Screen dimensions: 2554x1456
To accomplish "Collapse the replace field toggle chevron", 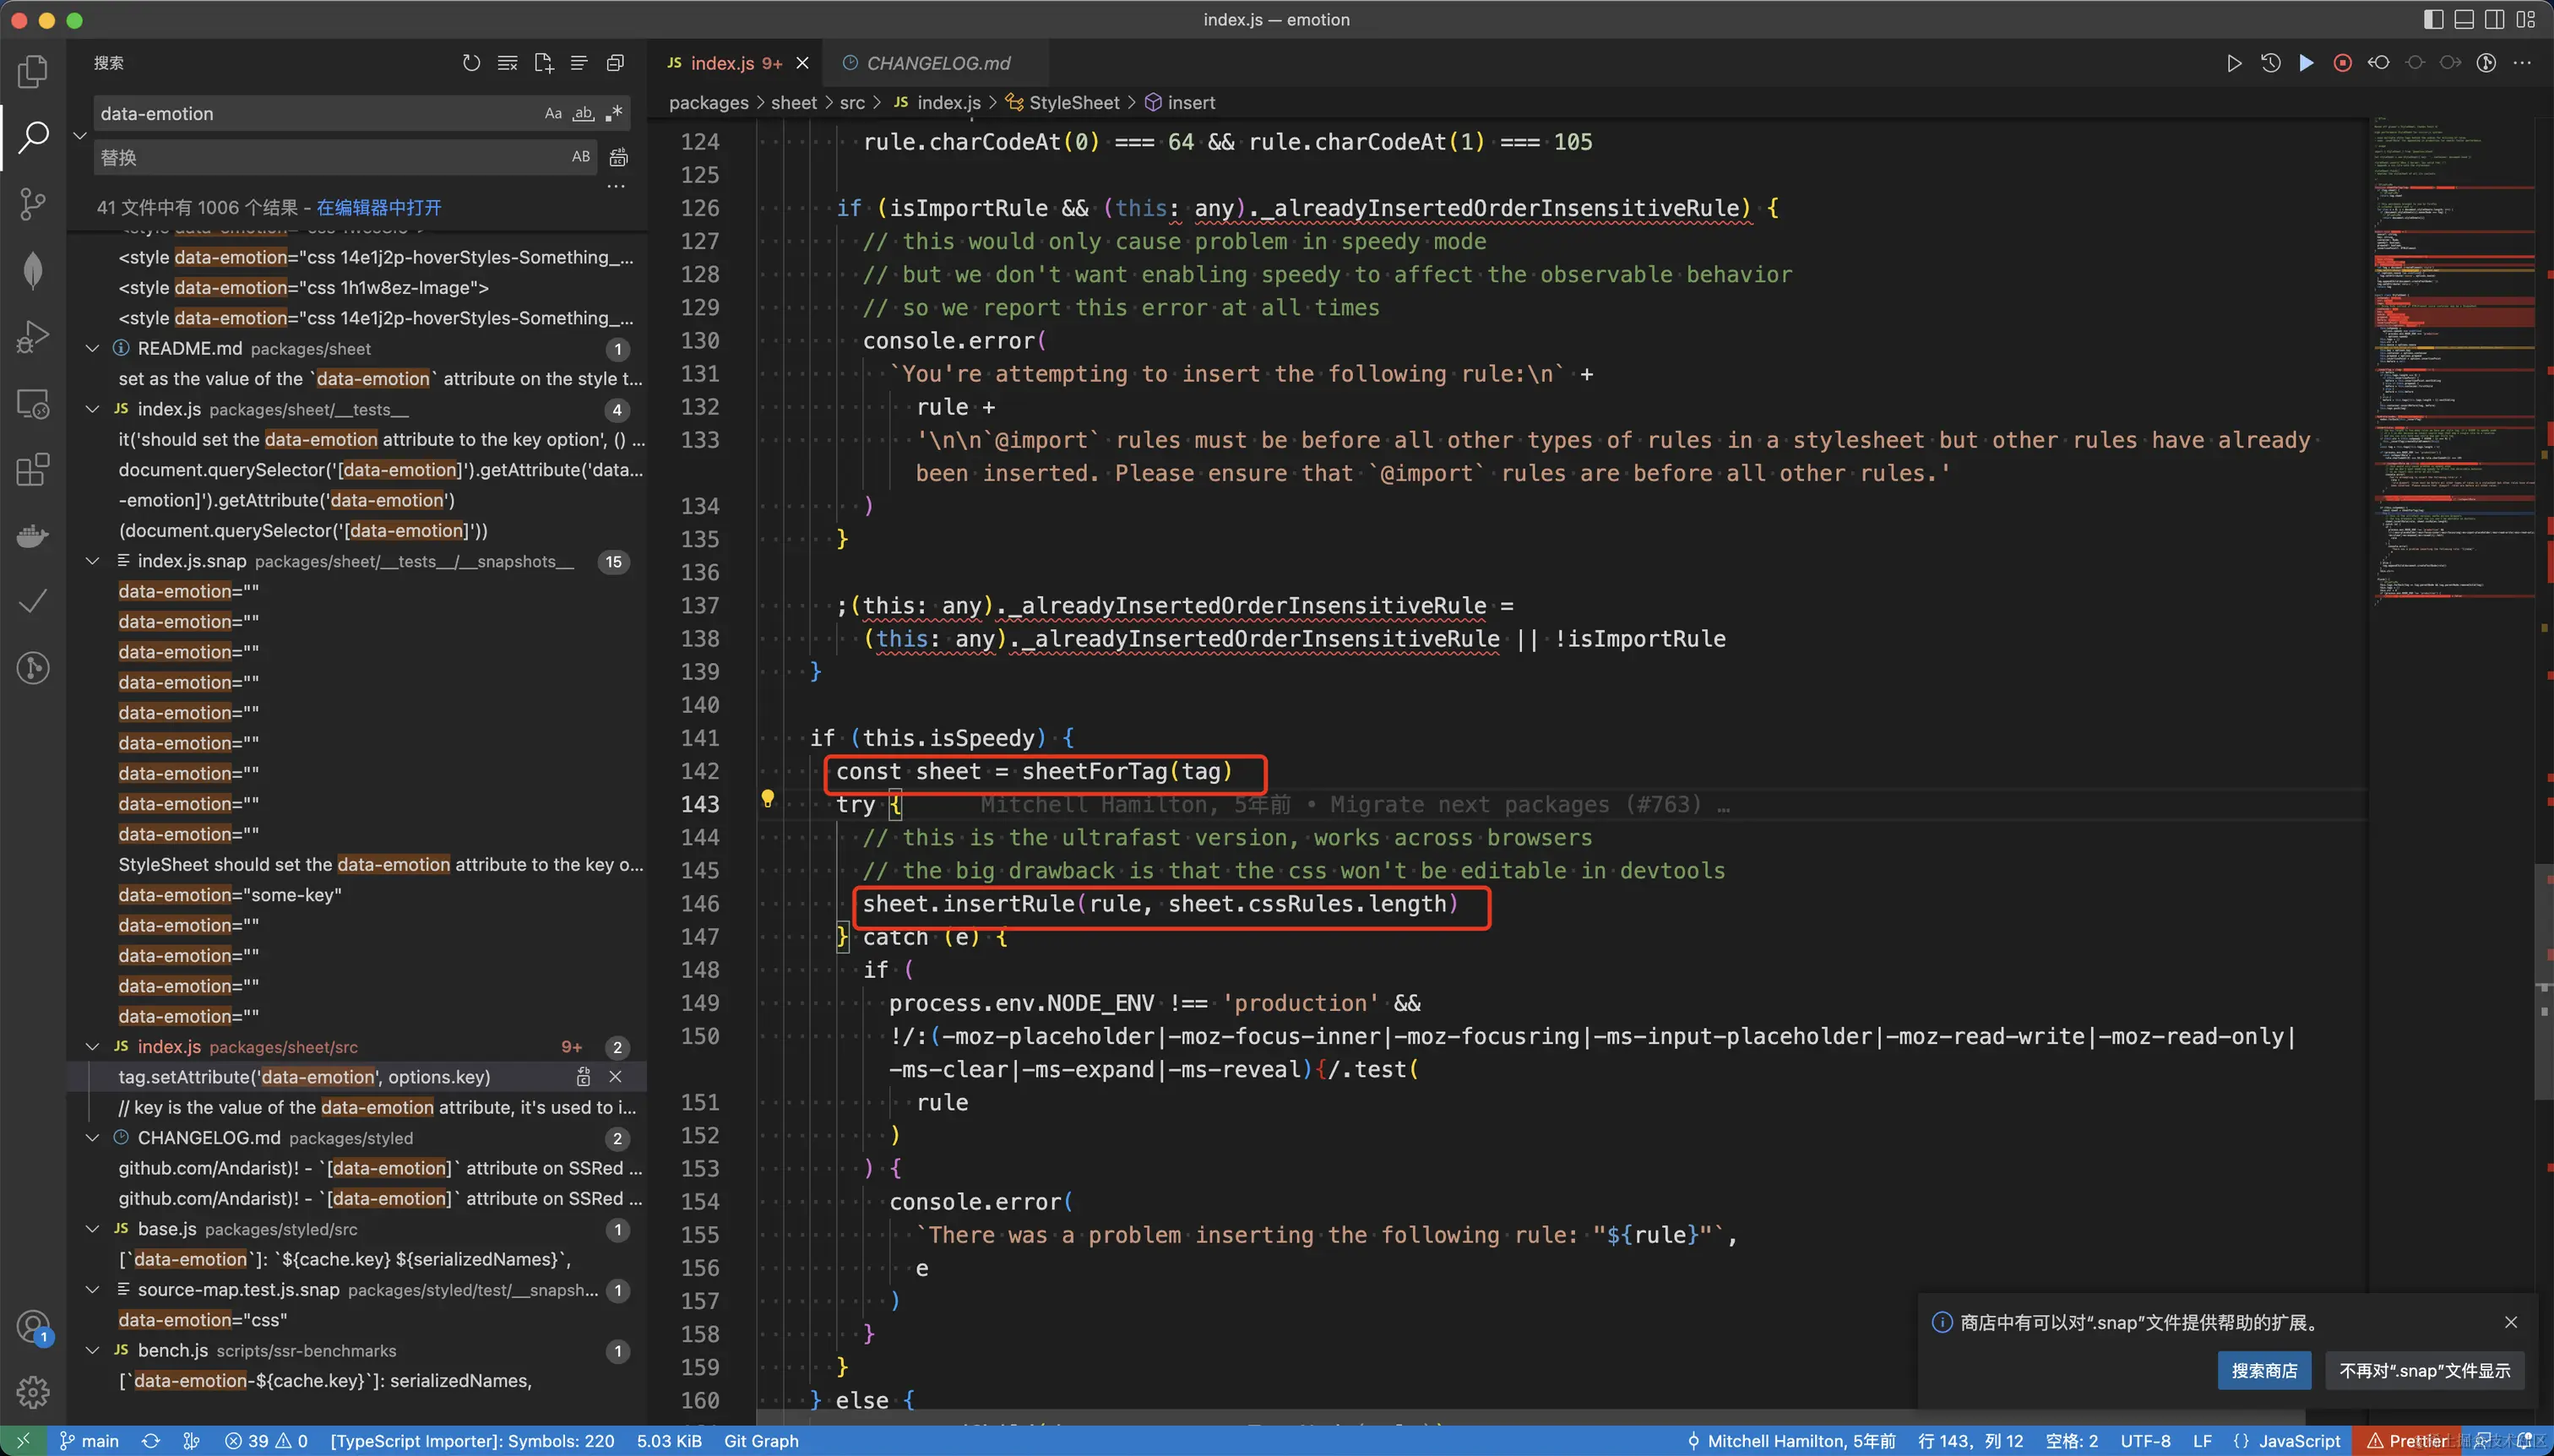I will 80,135.
